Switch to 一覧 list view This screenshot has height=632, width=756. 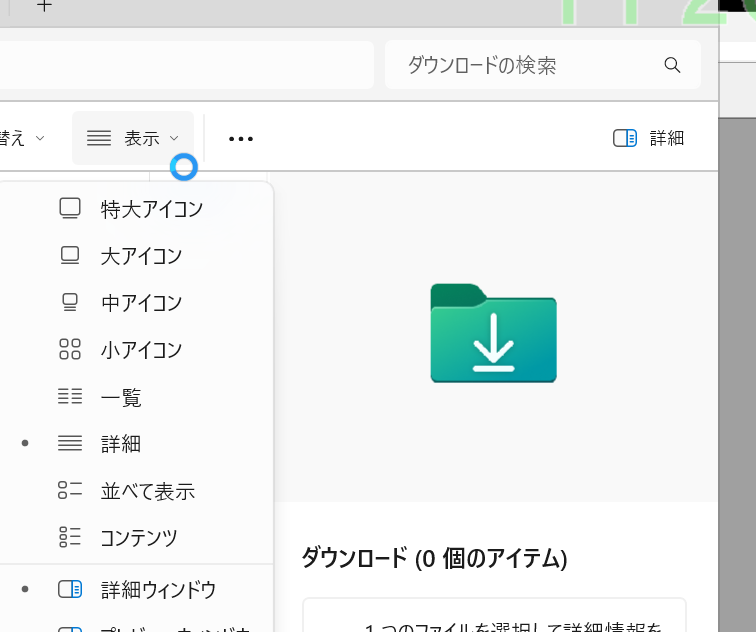(120, 398)
